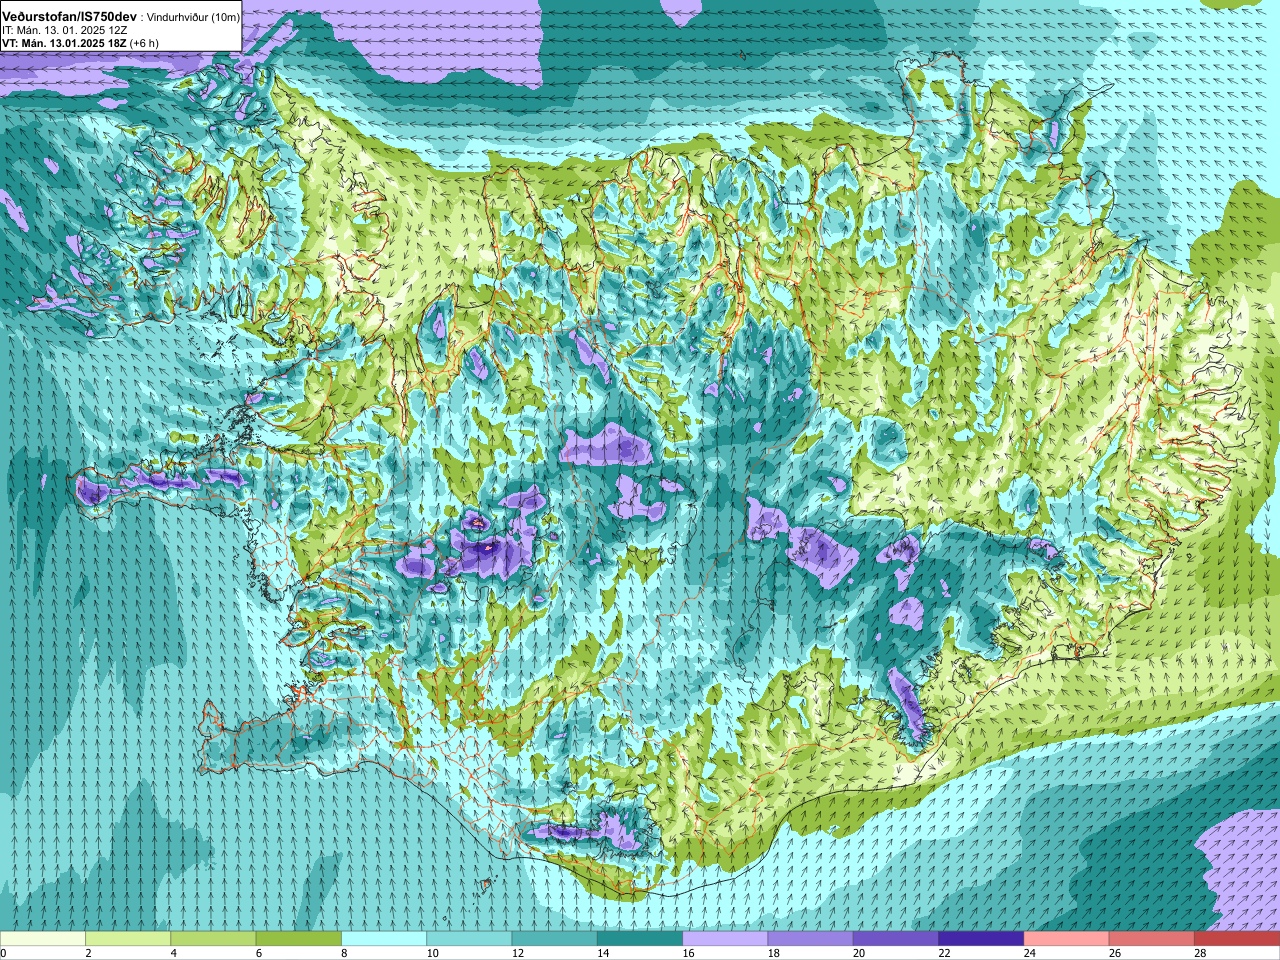Click the legend tick label "6"
Viewport: 1280px width, 960px height.
point(259,953)
